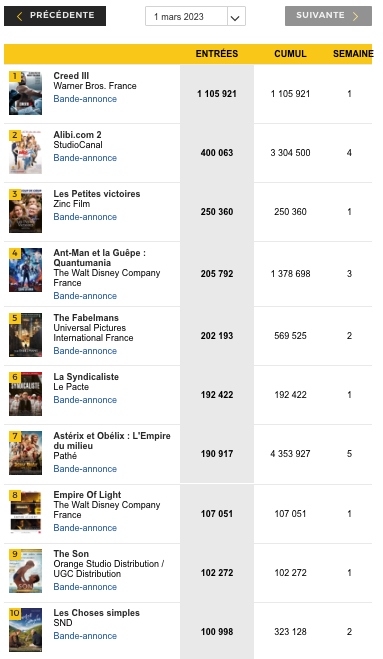This screenshot has width=383, height=659.
Task: Select the CUMUL column header
Action: tap(291, 54)
